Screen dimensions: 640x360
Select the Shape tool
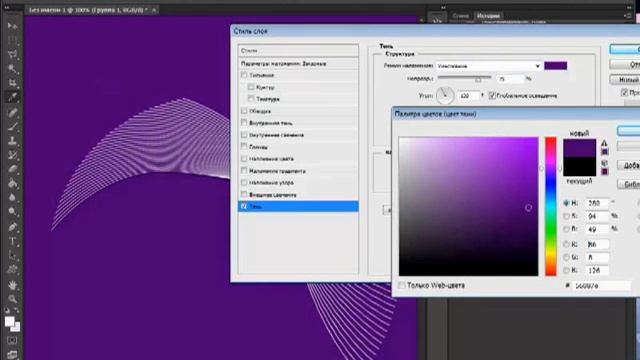[x=12, y=269]
